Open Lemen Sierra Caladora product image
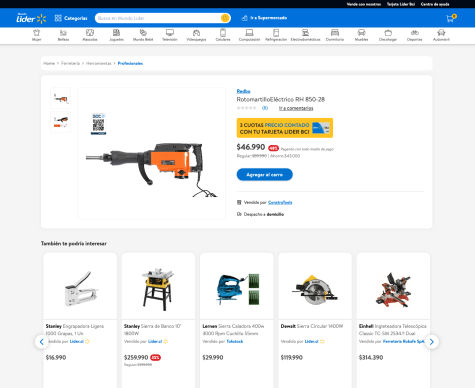 pyautogui.click(x=237, y=288)
